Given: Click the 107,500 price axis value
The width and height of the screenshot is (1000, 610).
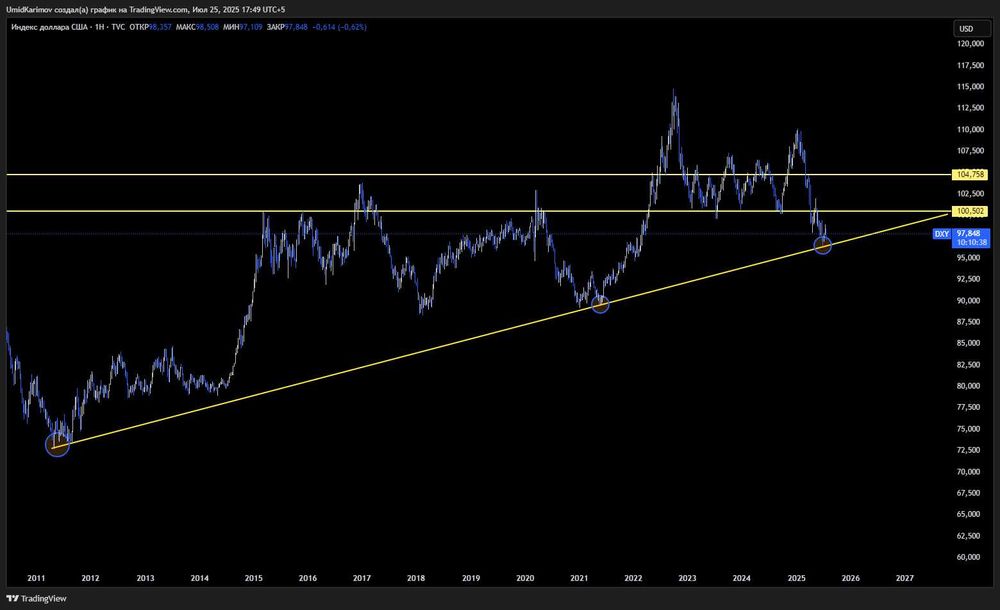Looking at the screenshot, I should coord(971,151).
